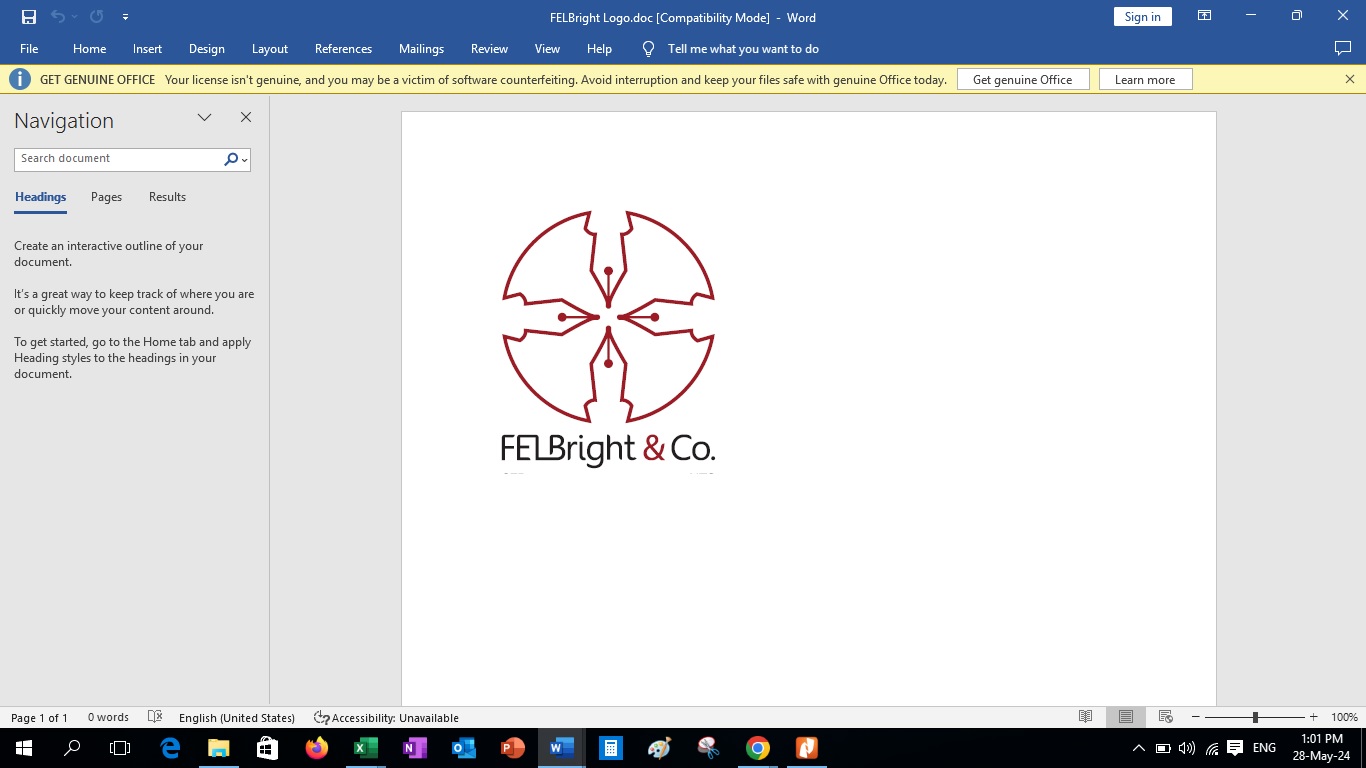Click the FELBright & Co. logo image
The width and height of the screenshot is (1366, 768).
pos(608,340)
